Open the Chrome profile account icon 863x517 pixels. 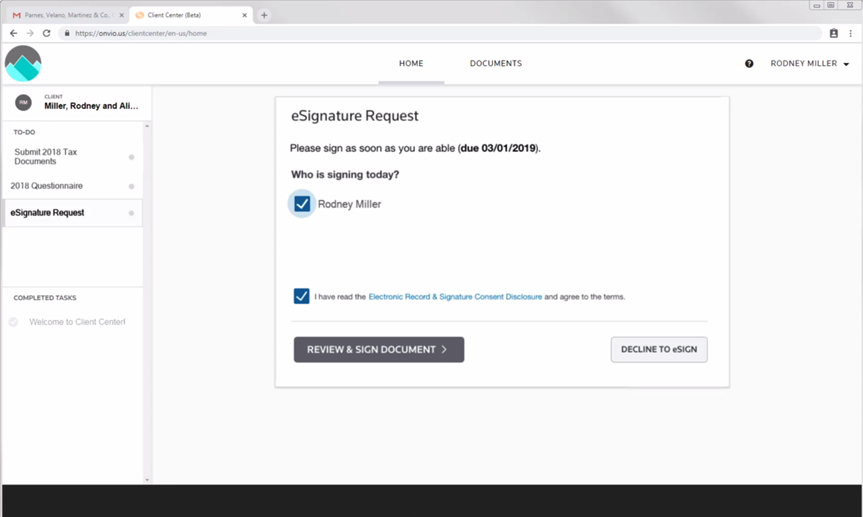coord(833,33)
